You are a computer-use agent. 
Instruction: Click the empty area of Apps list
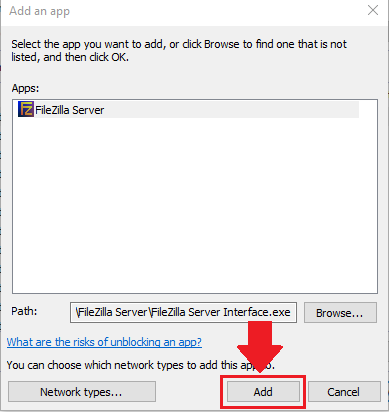point(195,207)
